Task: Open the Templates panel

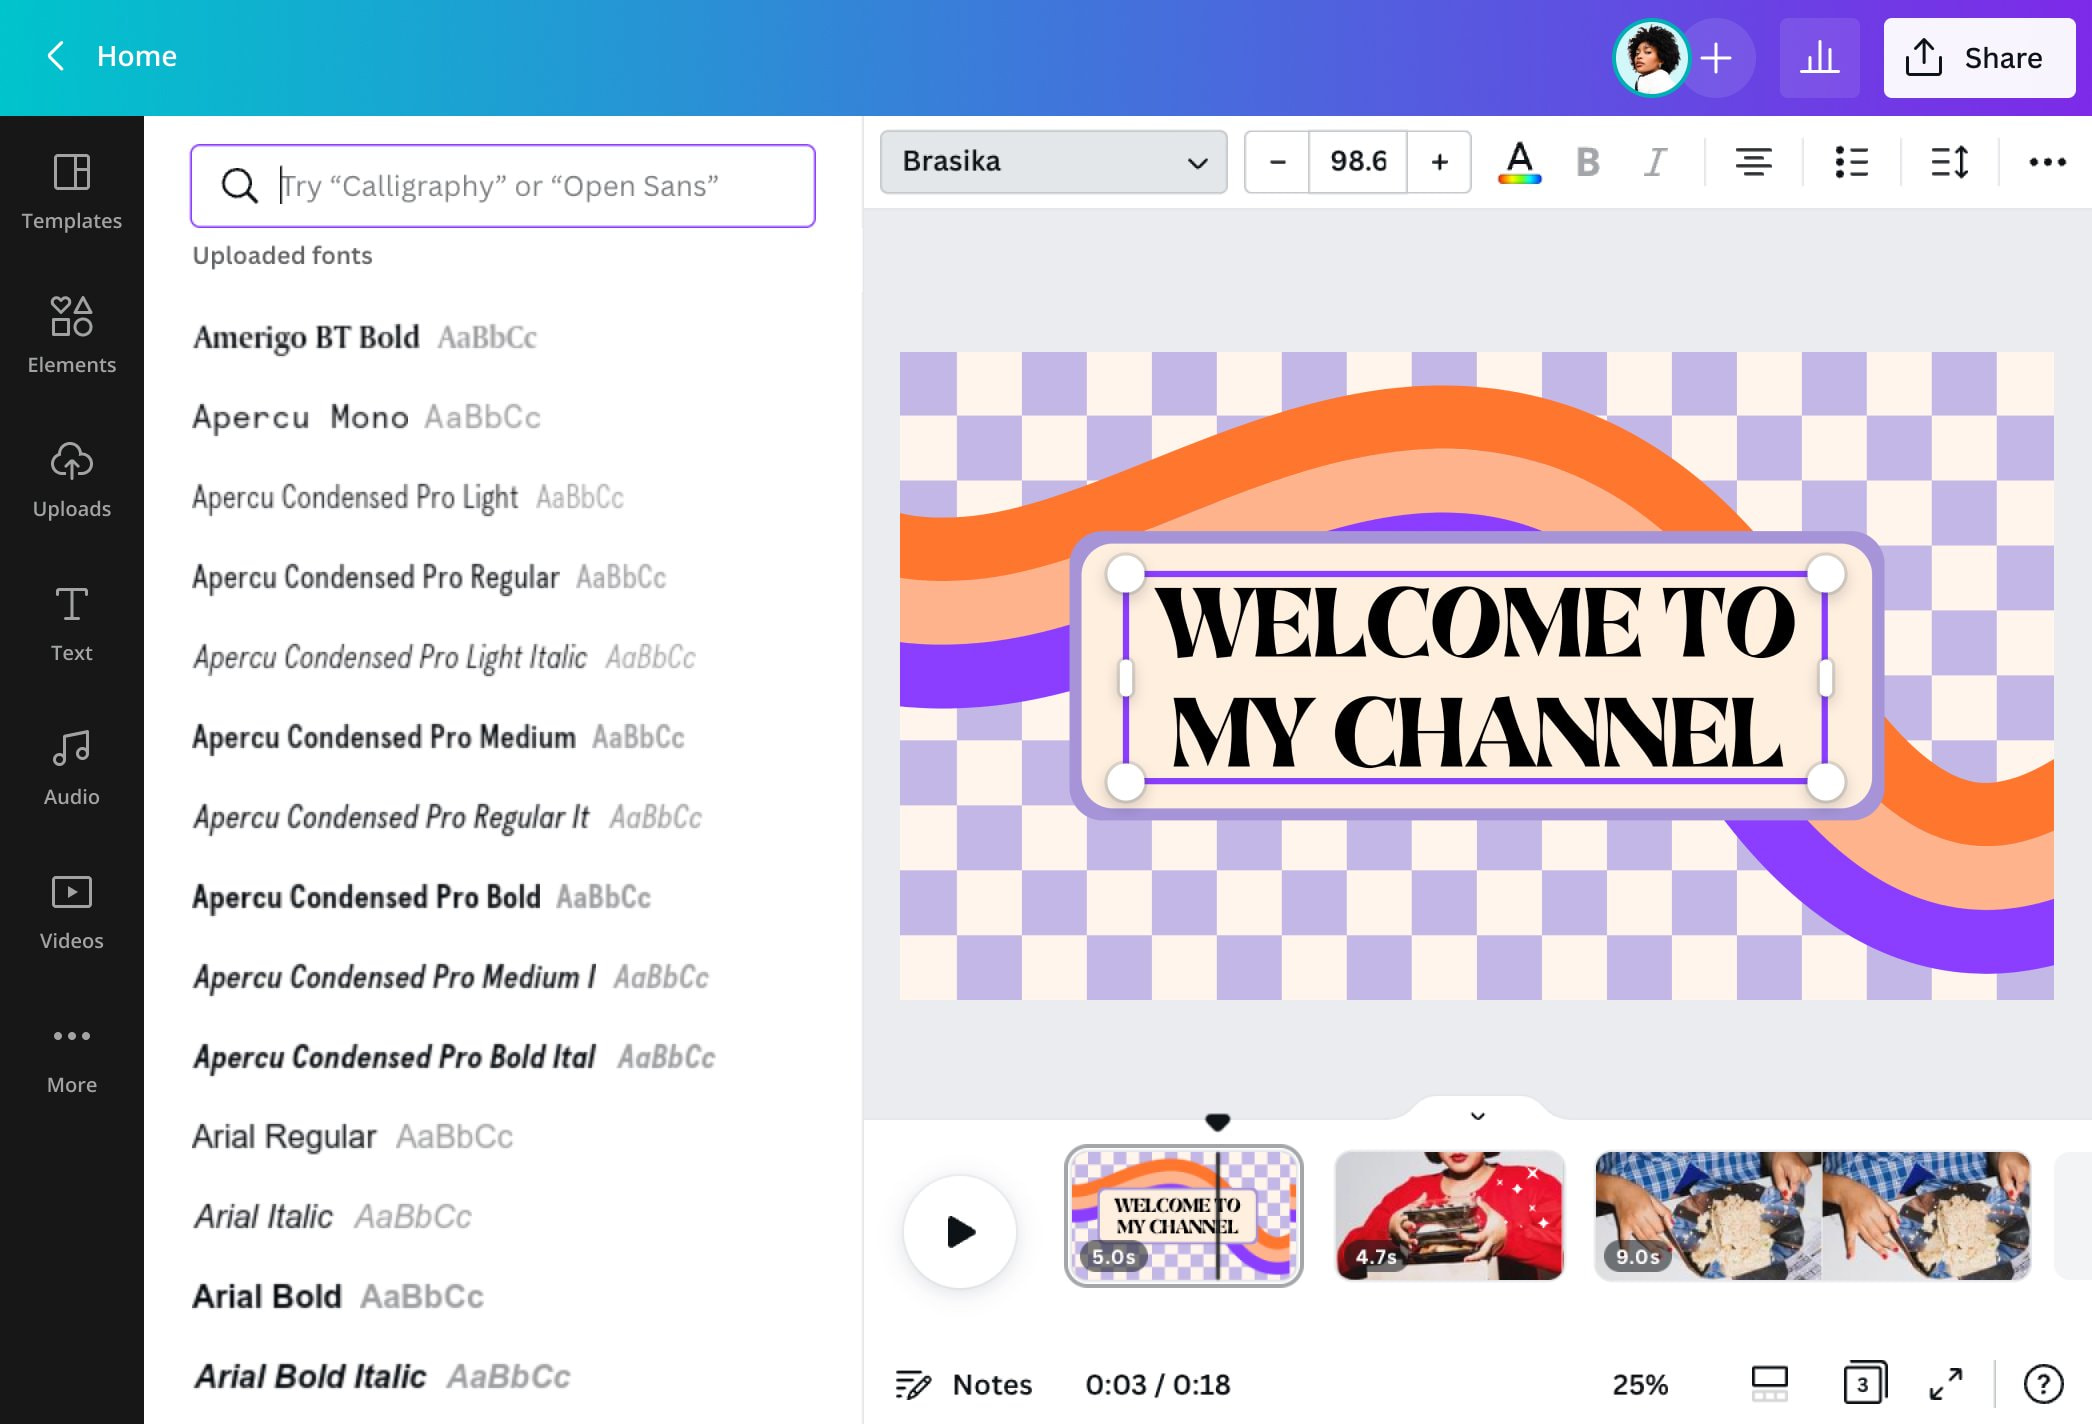Action: 71,190
